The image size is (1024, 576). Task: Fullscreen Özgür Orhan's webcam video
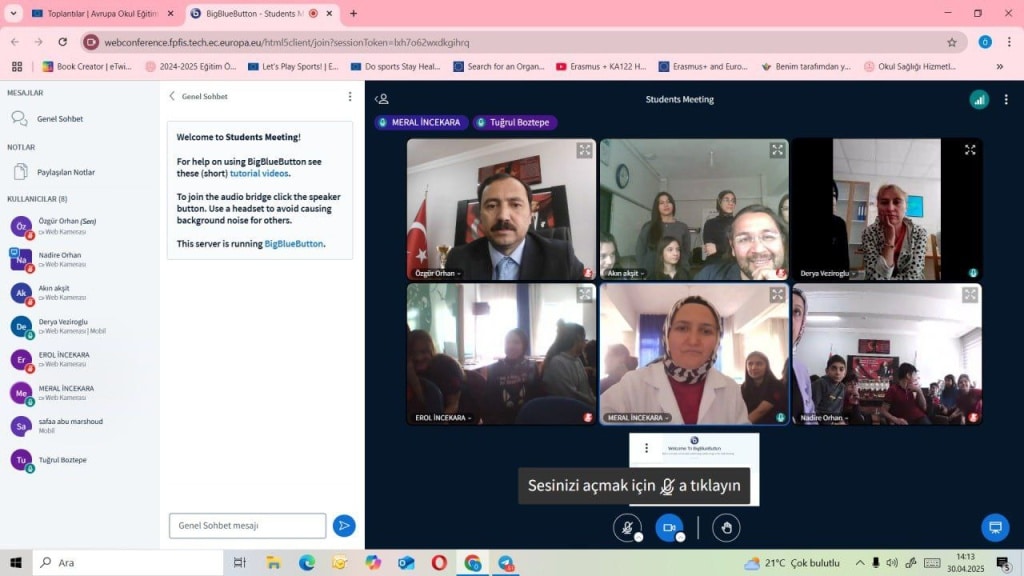584,150
